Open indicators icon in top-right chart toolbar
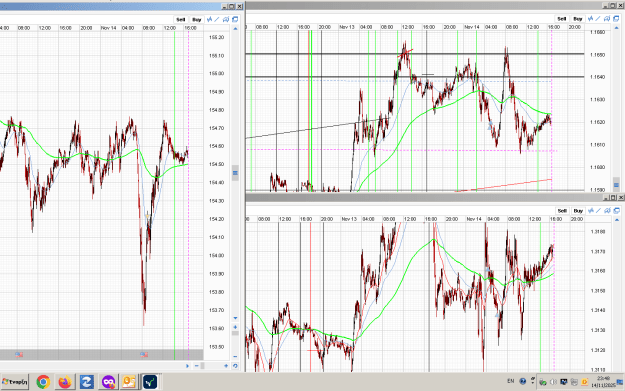 pyautogui.click(x=591, y=18)
